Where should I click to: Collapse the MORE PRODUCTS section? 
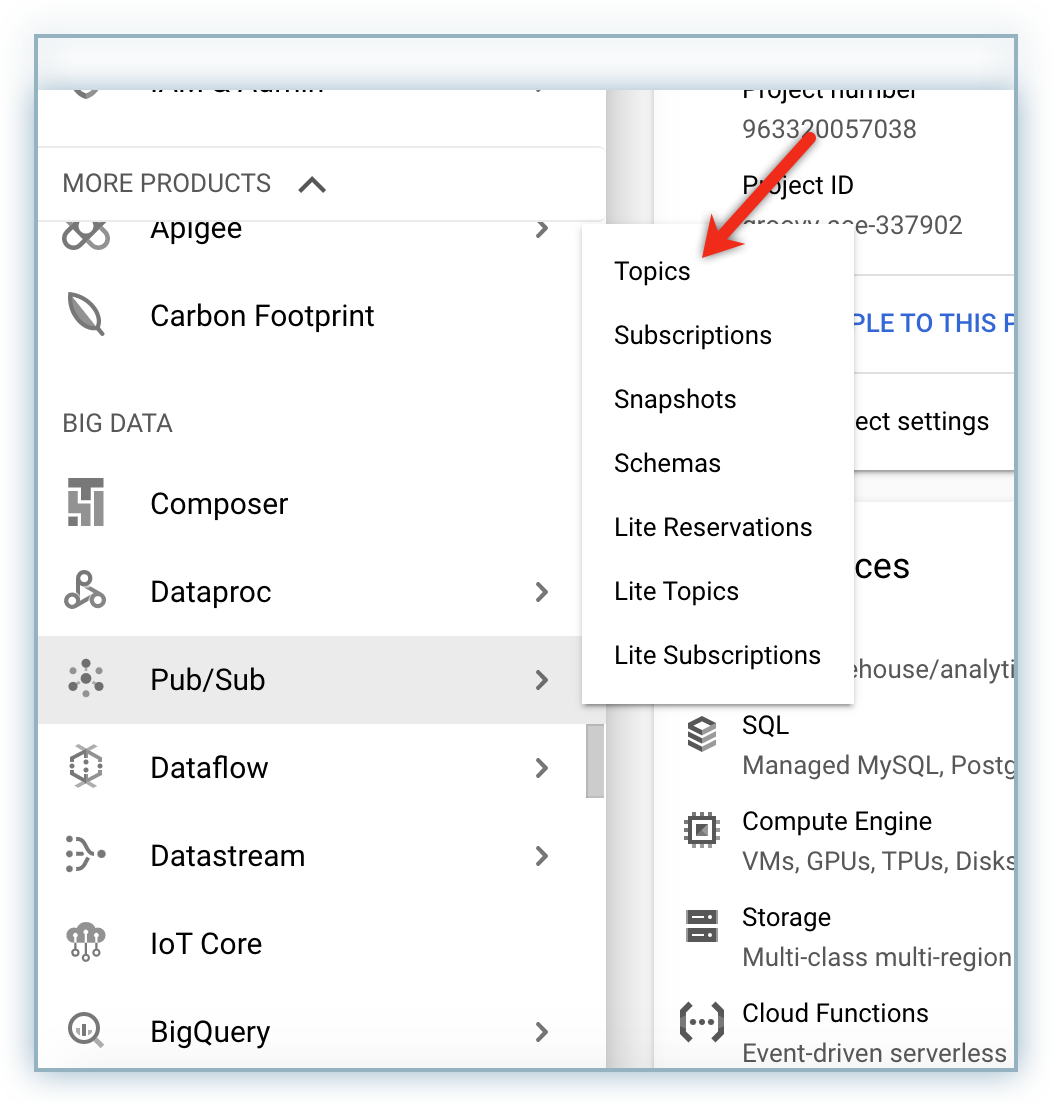pos(312,184)
